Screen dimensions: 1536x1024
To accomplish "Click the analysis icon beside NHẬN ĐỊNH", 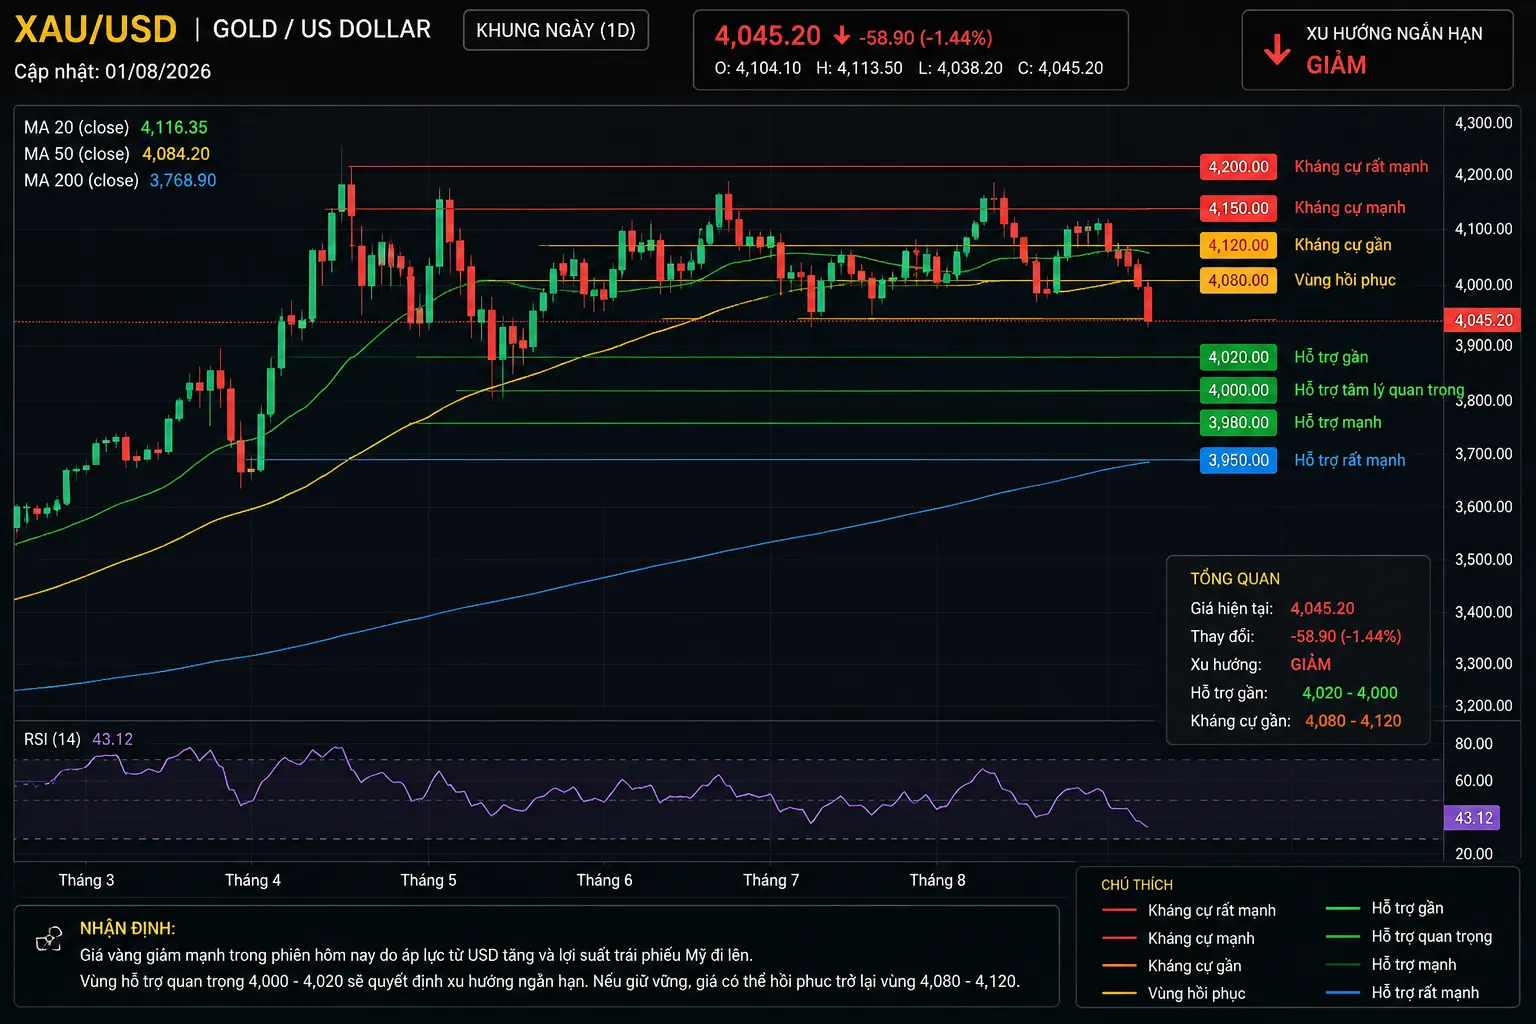I will click(x=49, y=939).
